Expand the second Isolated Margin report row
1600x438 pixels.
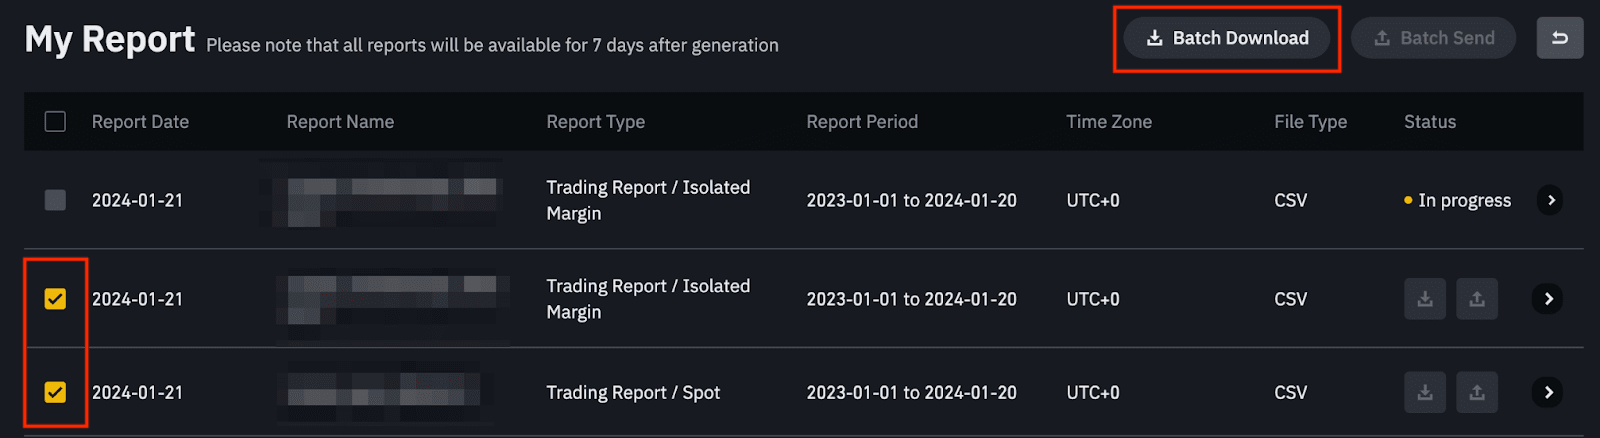tap(1548, 299)
